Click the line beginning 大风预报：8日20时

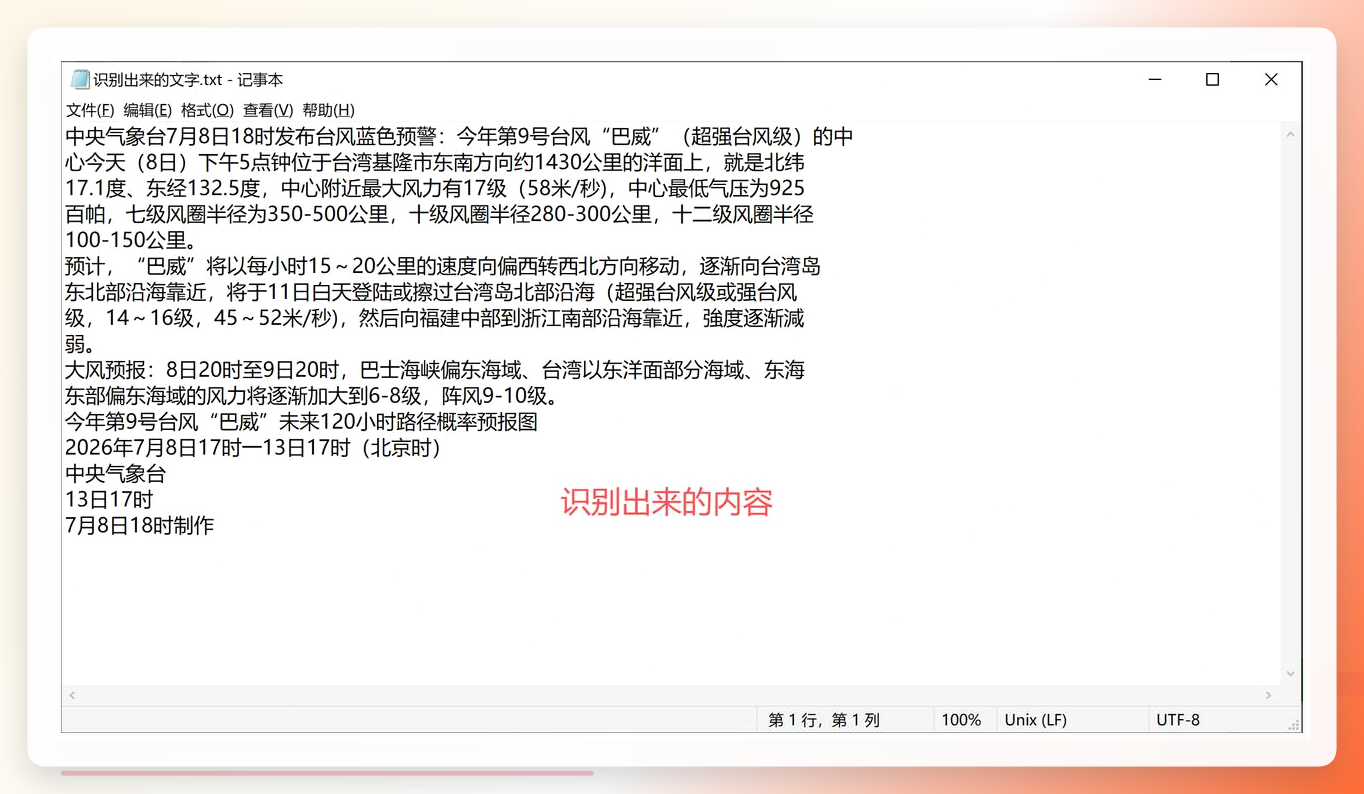point(435,370)
